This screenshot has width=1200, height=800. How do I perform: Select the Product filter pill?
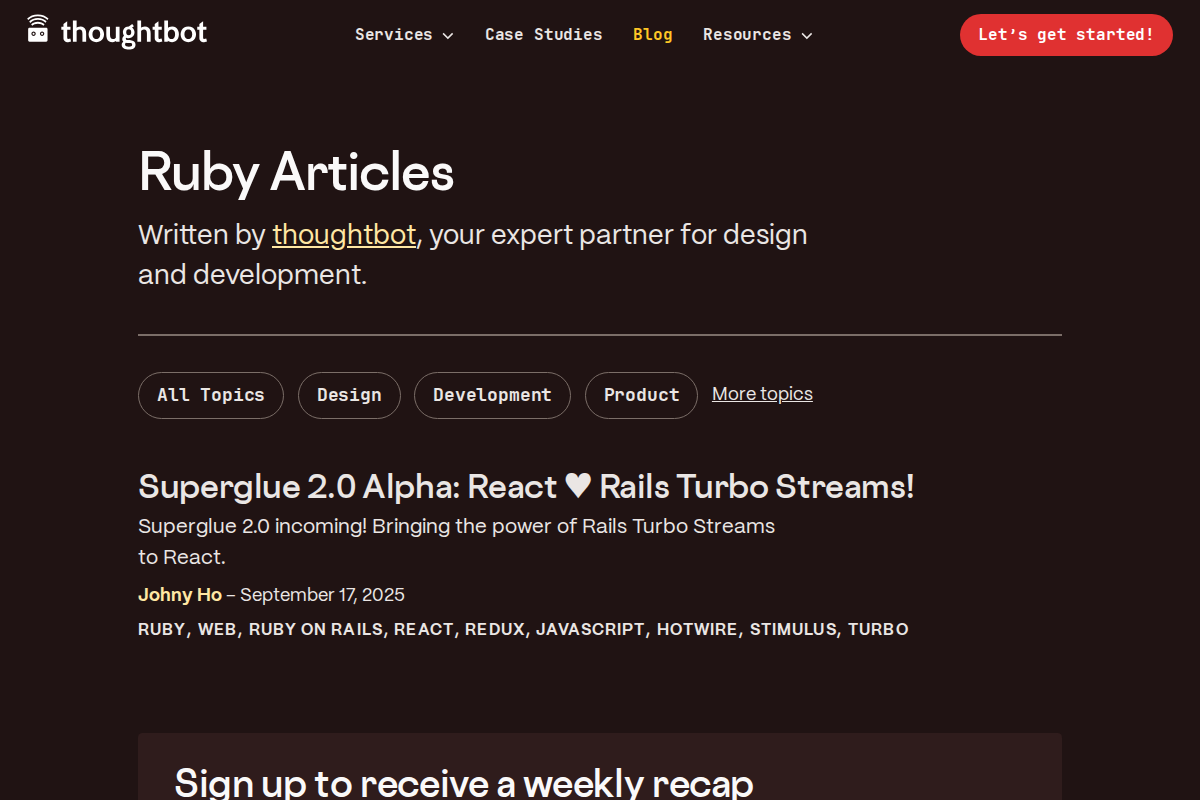click(641, 395)
